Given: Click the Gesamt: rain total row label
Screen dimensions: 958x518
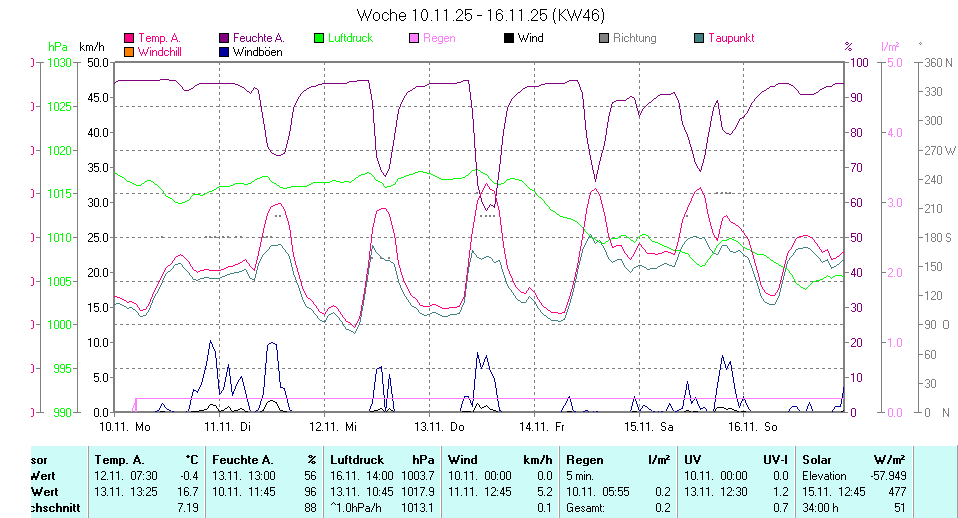Looking at the screenshot, I should (585, 507).
